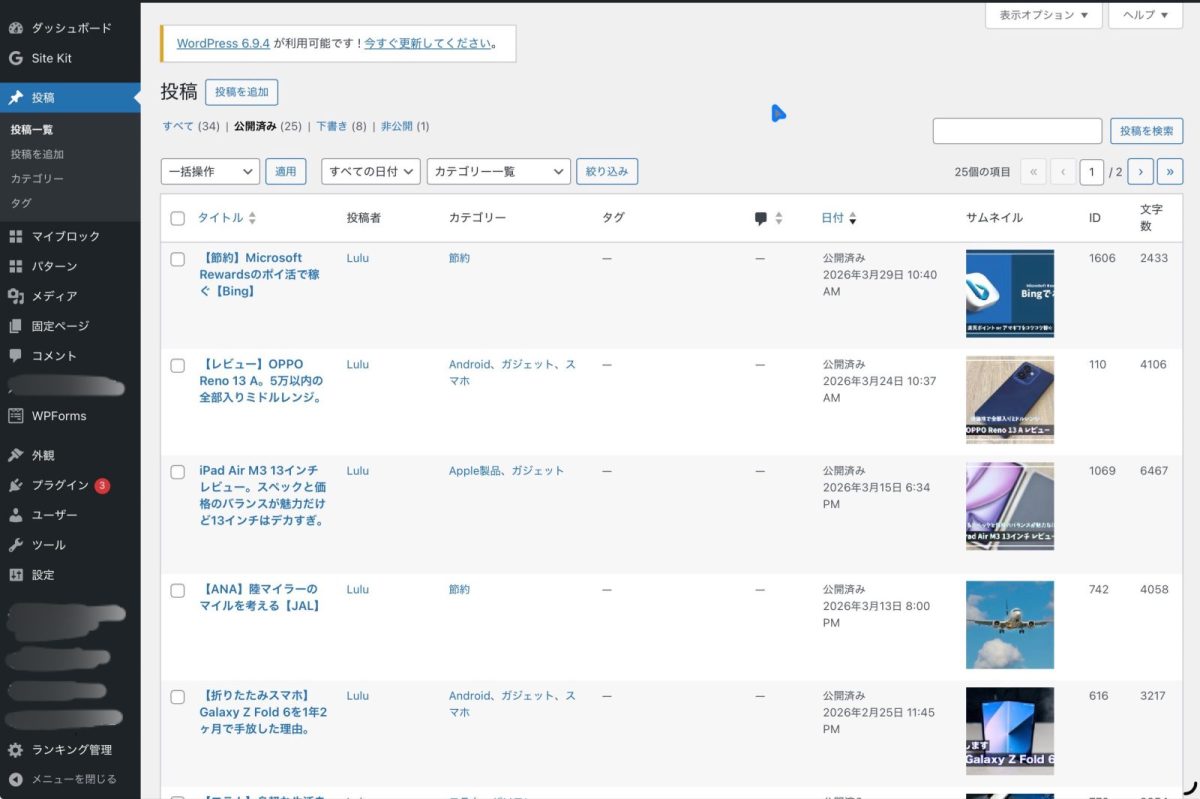The width and height of the screenshot is (1200, 799).
Task: Toggle the select-all checkbox in table header
Action: [178, 218]
